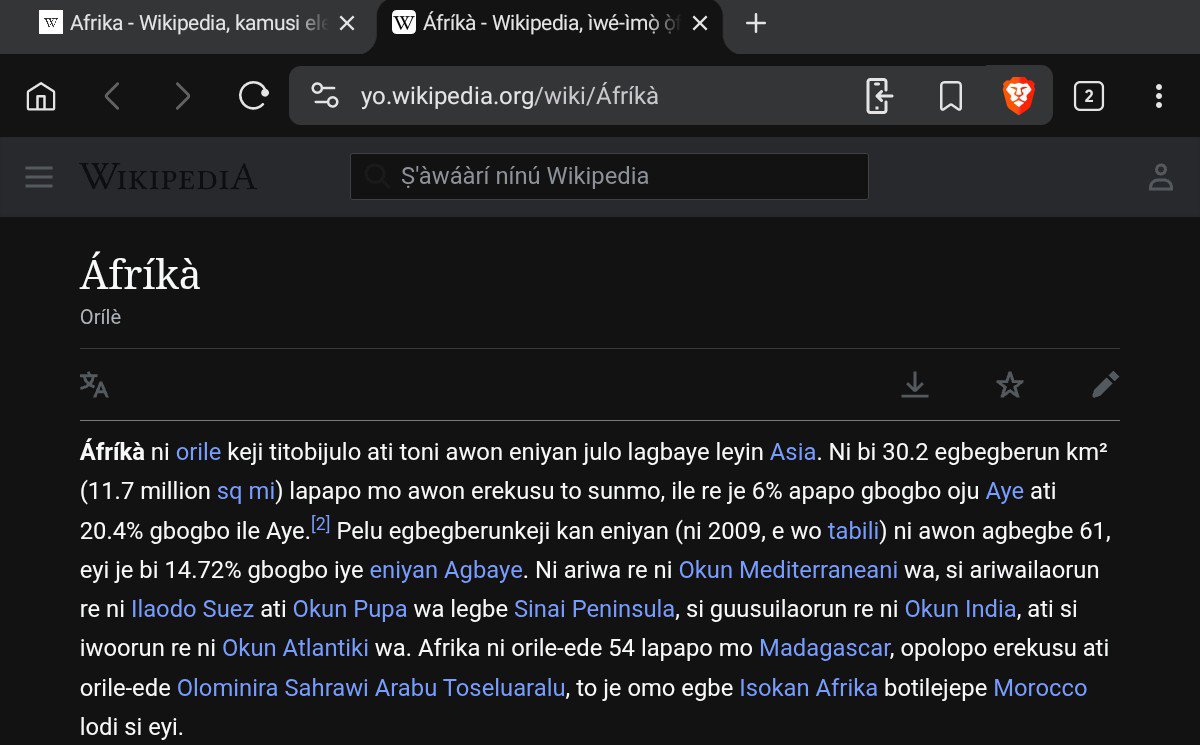Open the Aye link
This screenshot has height=745, width=1200.
(1005, 491)
